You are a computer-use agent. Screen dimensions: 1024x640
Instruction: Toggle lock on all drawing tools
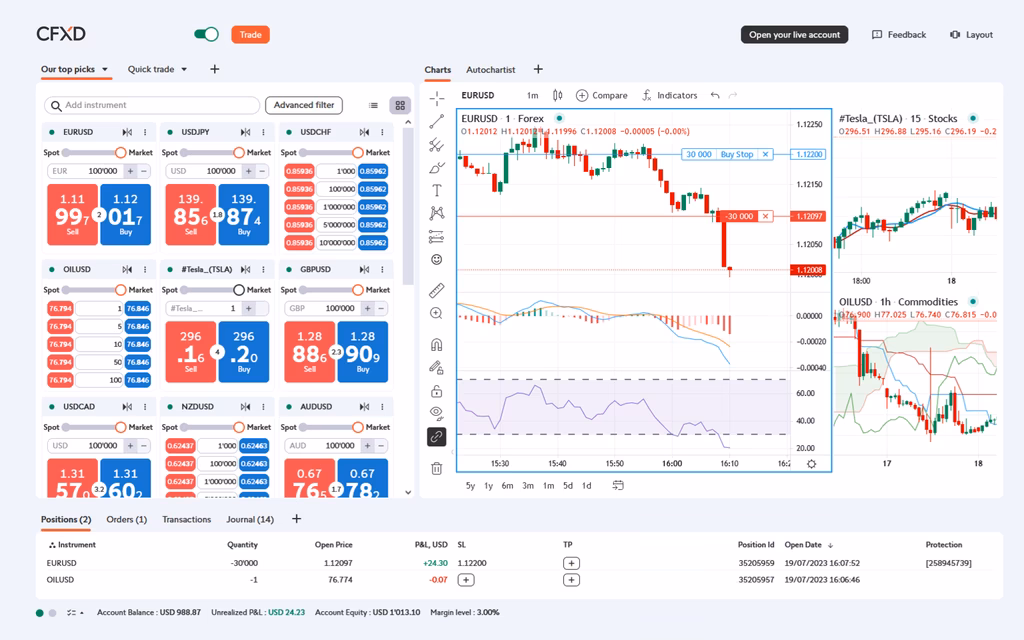pyautogui.click(x=436, y=391)
